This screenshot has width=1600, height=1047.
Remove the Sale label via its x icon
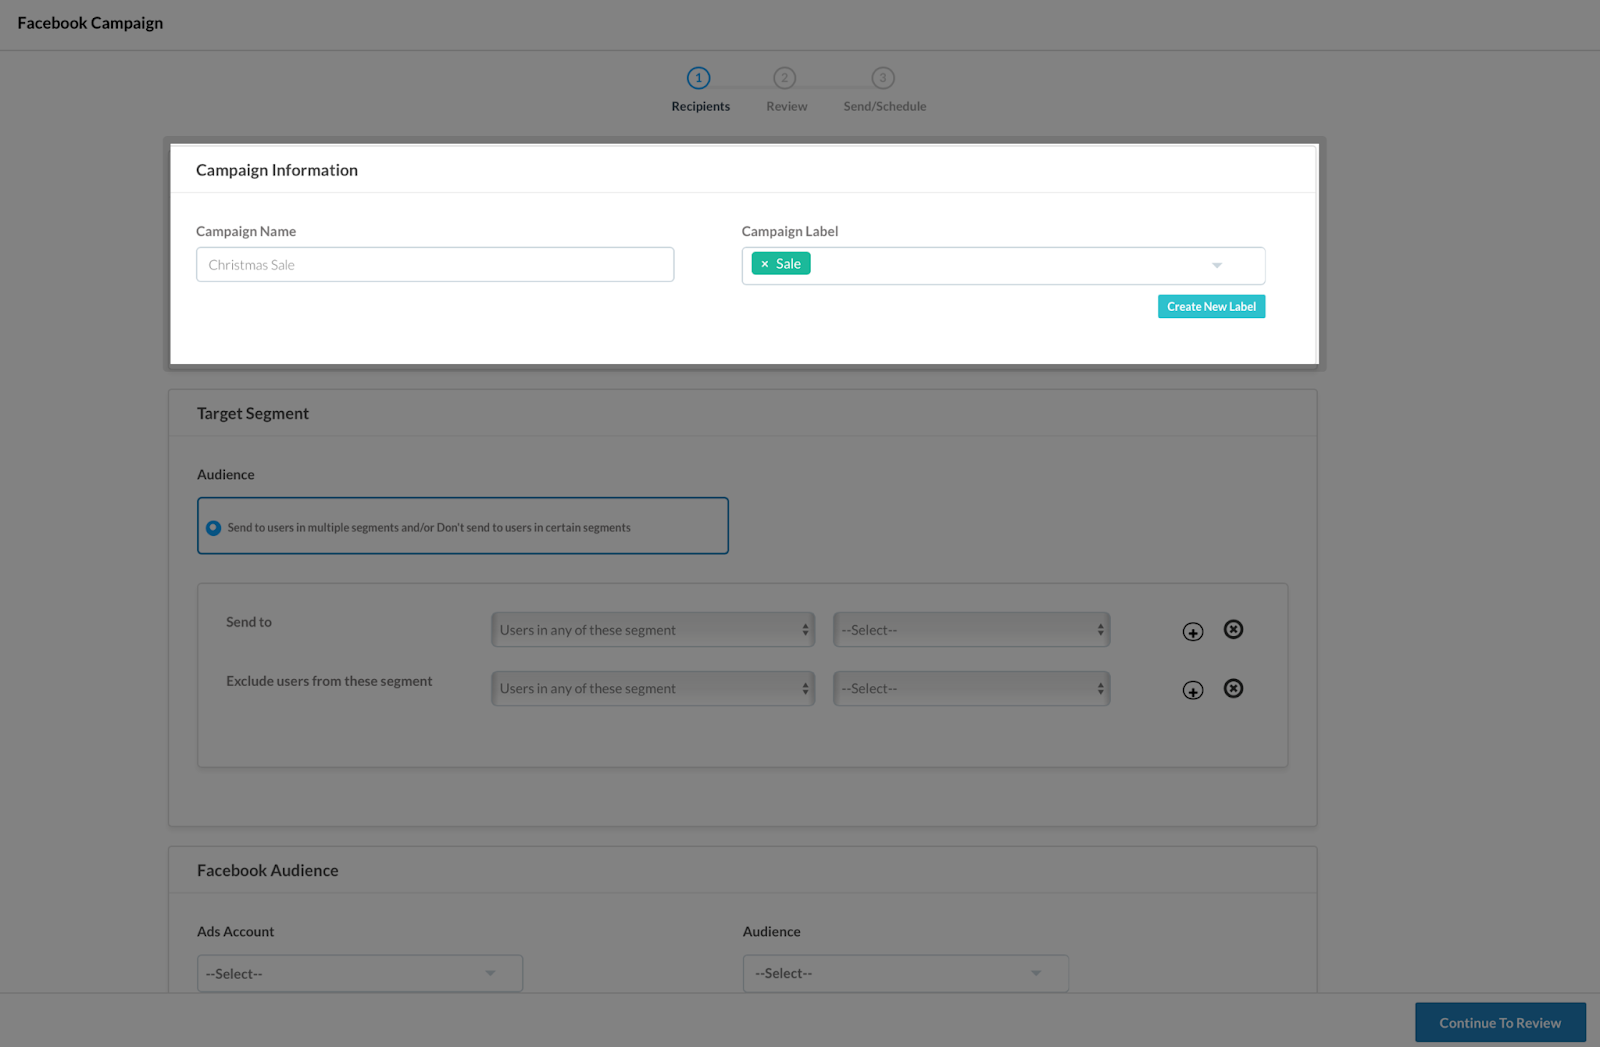[765, 264]
